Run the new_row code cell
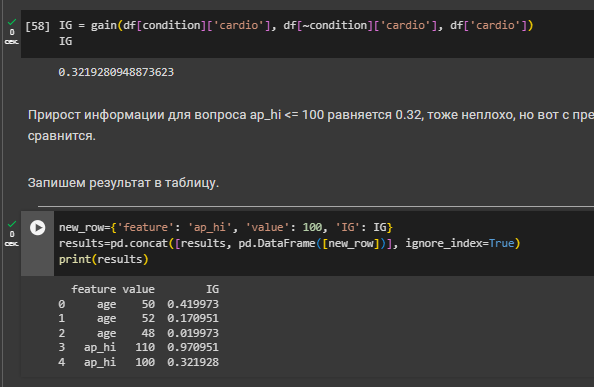594x387 pixels. click(x=38, y=228)
